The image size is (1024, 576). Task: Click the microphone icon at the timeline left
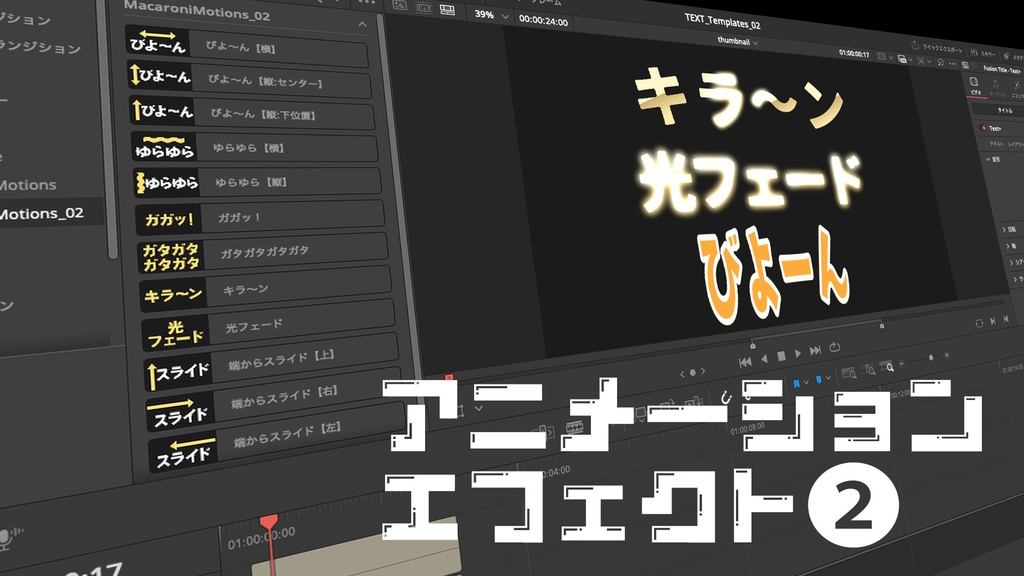[x=7, y=538]
